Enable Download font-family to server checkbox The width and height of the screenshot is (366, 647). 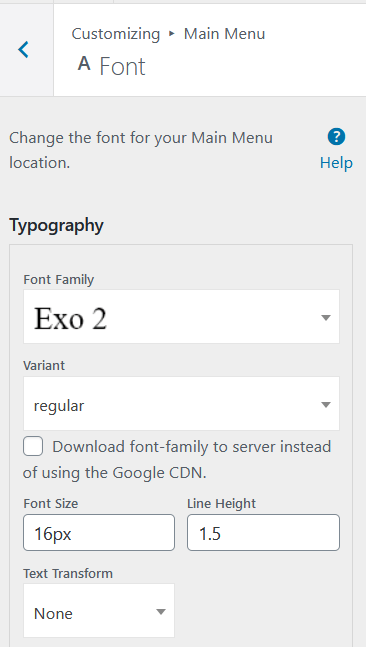(33, 447)
